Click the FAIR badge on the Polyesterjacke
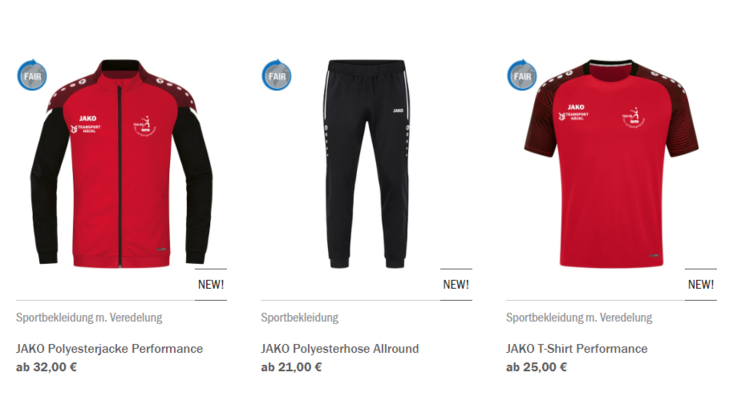Screen dimensions: 741x417 click(x=32, y=75)
